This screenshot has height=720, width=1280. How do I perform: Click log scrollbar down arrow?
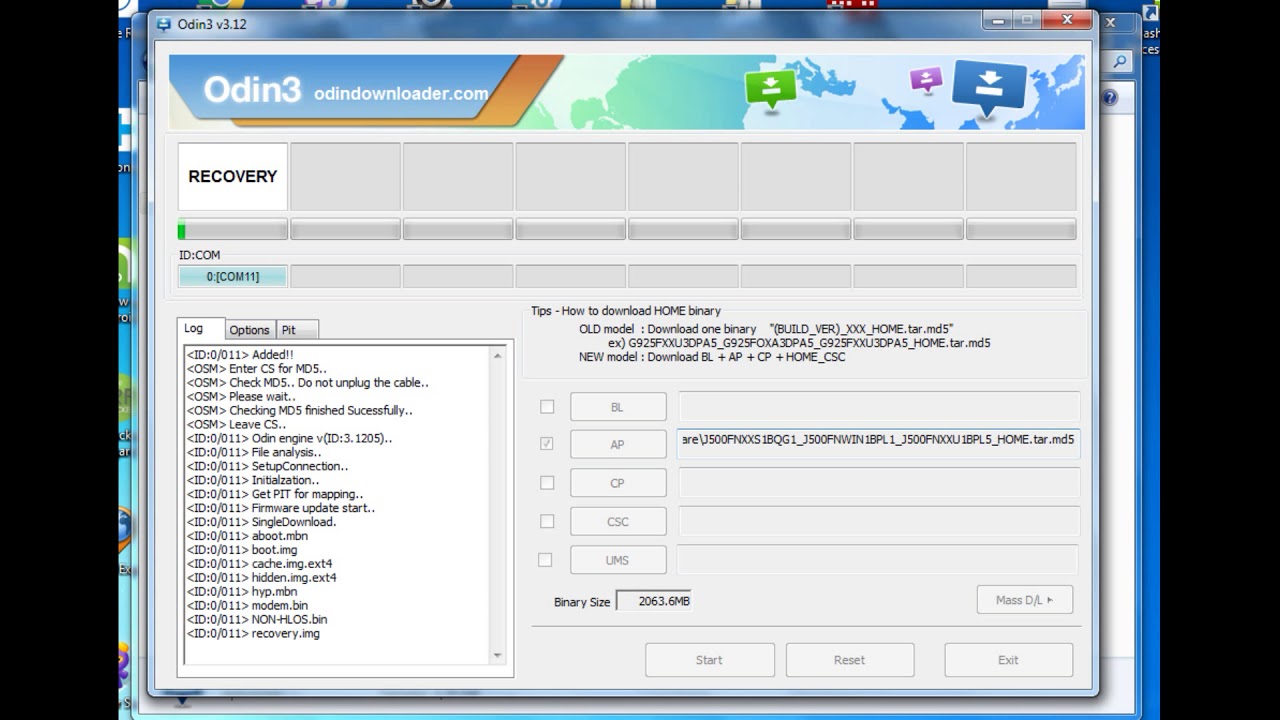click(x=497, y=656)
